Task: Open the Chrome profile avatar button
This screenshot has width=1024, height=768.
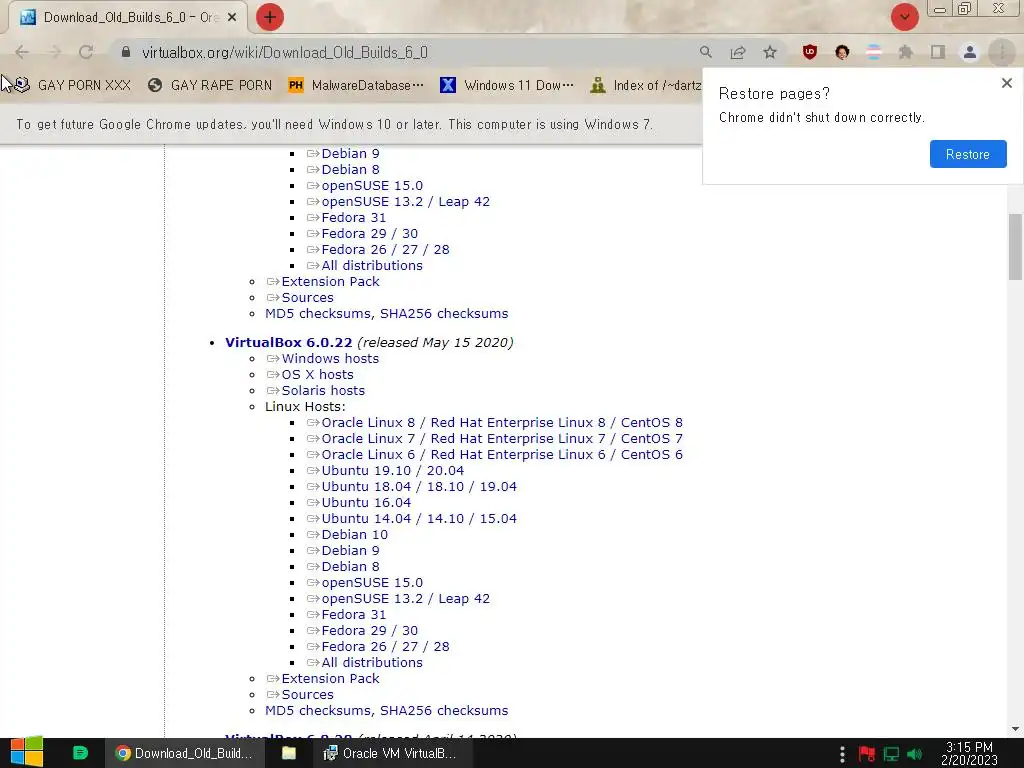Action: pyautogui.click(x=970, y=52)
